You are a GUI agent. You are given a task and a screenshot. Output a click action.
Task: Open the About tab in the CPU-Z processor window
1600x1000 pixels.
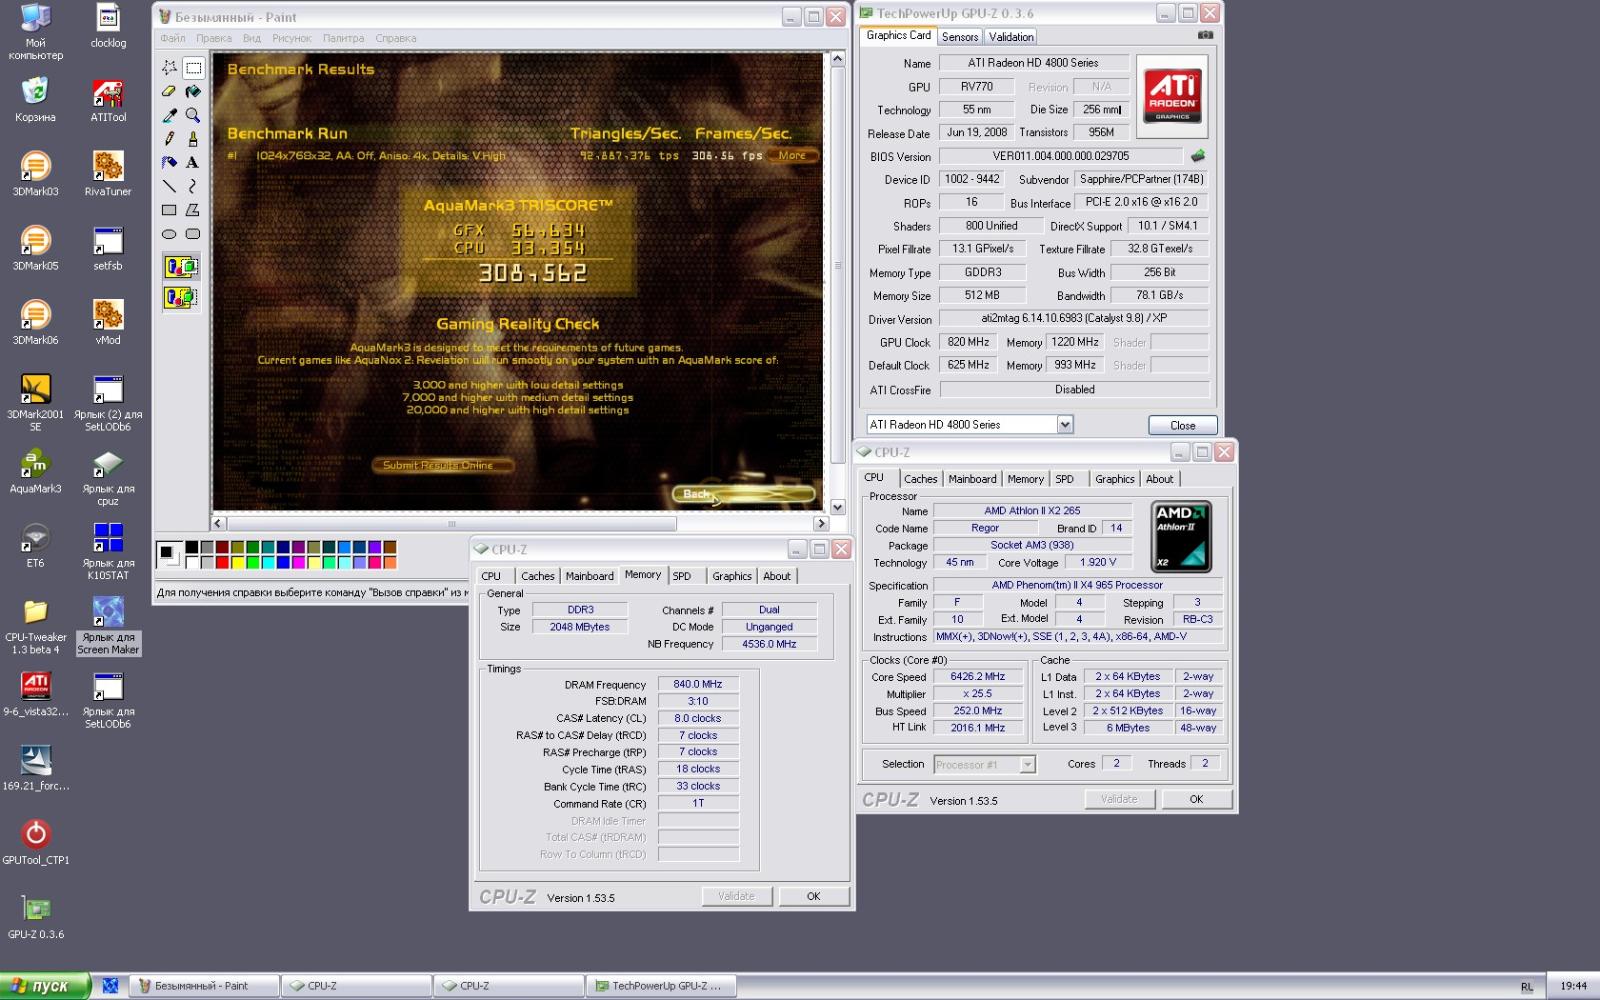pyautogui.click(x=1160, y=479)
